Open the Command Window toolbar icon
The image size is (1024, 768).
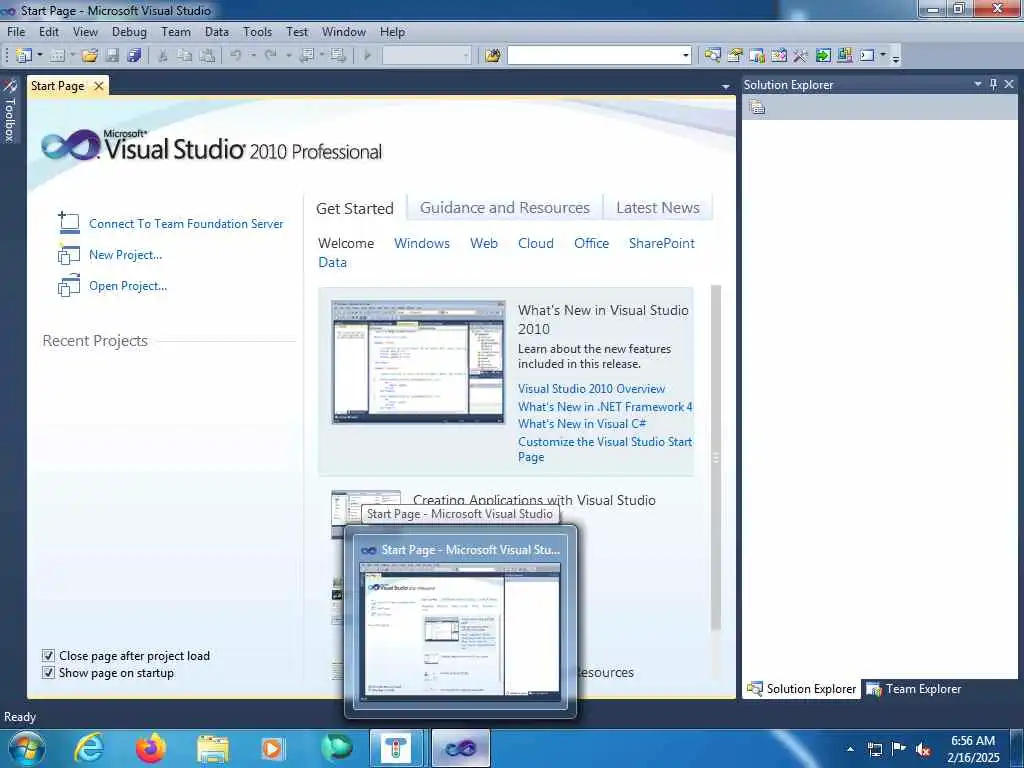tap(867, 56)
